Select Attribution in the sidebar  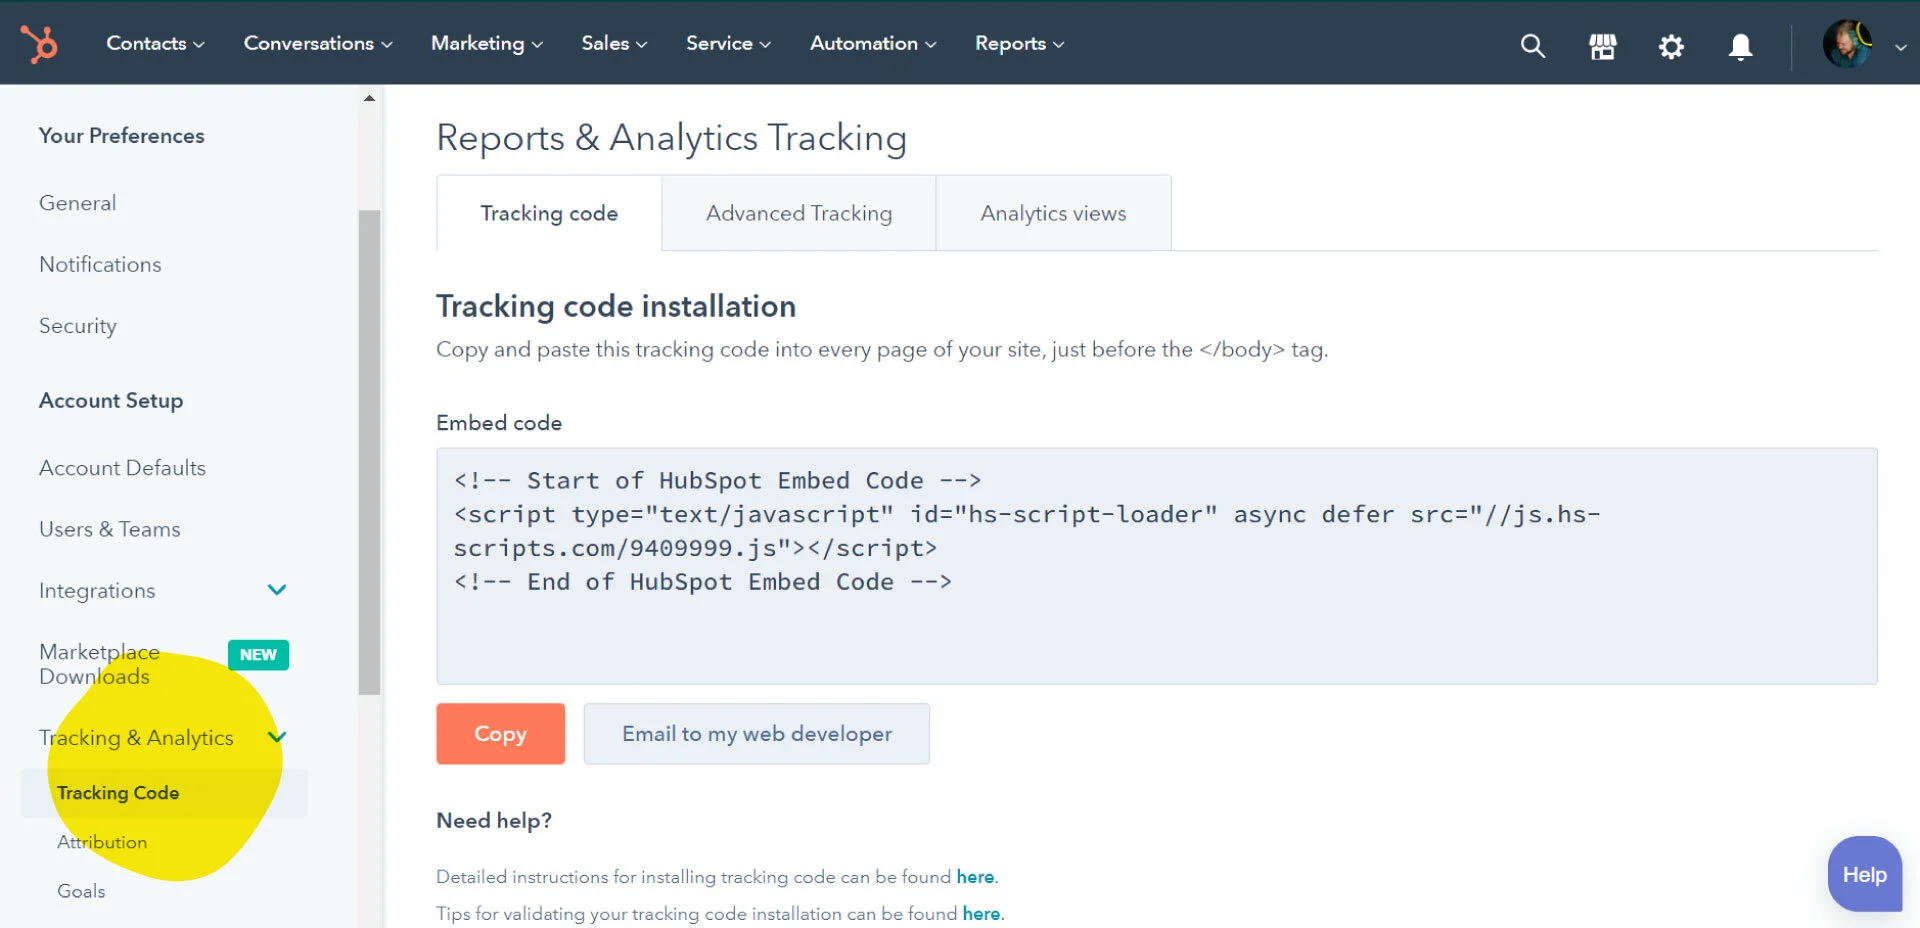click(x=102, y=841)
